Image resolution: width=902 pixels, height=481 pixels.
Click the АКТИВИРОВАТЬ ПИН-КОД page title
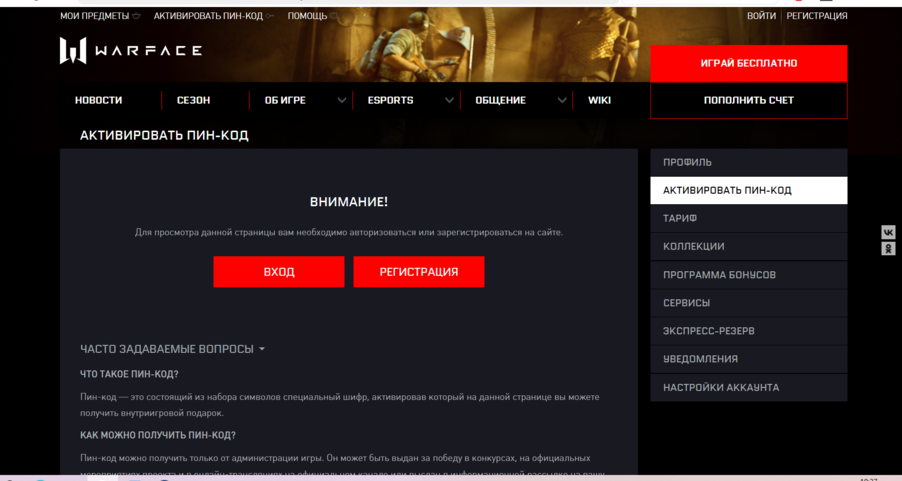click(164, 135)
